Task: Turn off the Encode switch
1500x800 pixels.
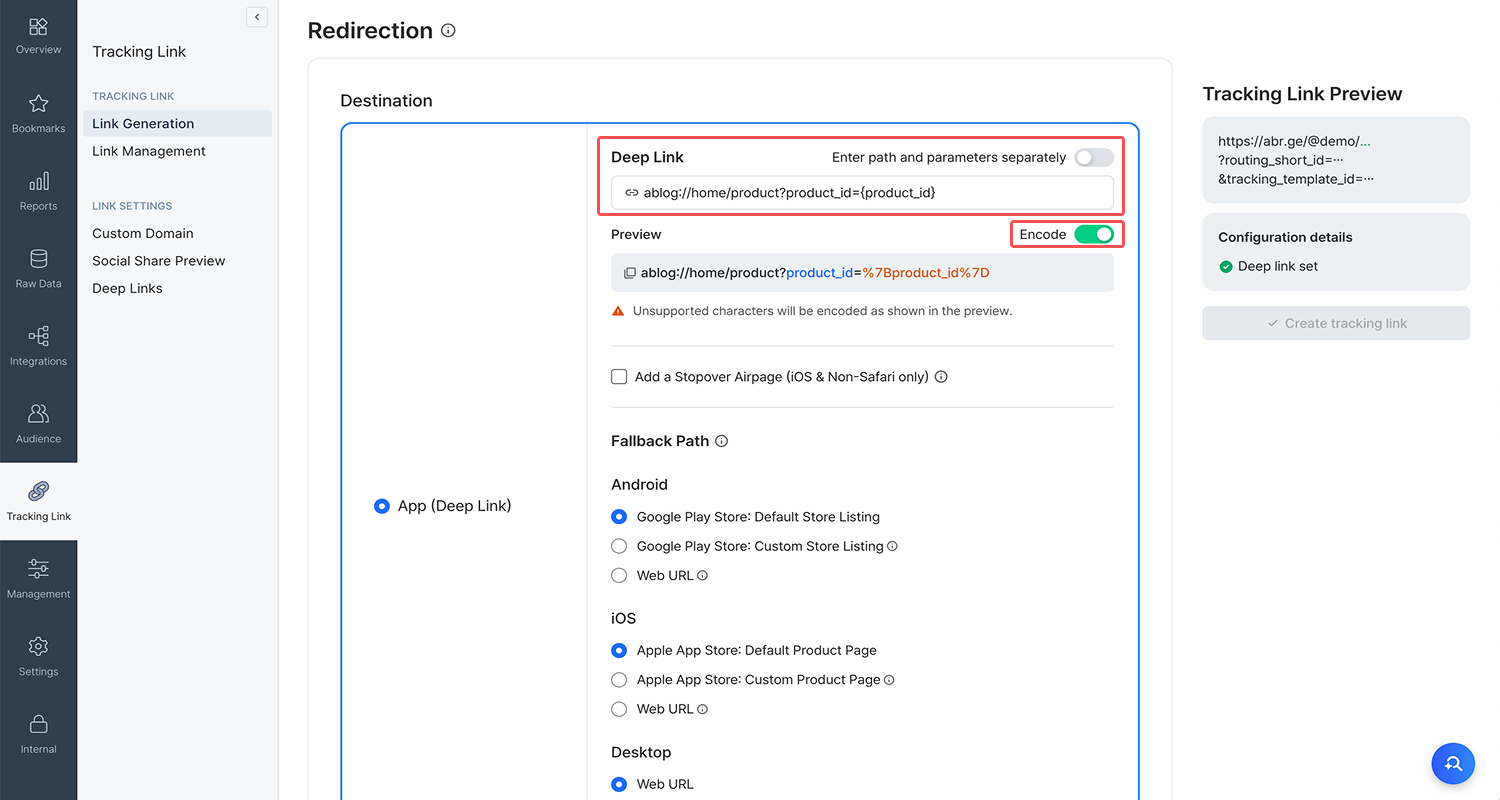Action: pos(1093,234)
